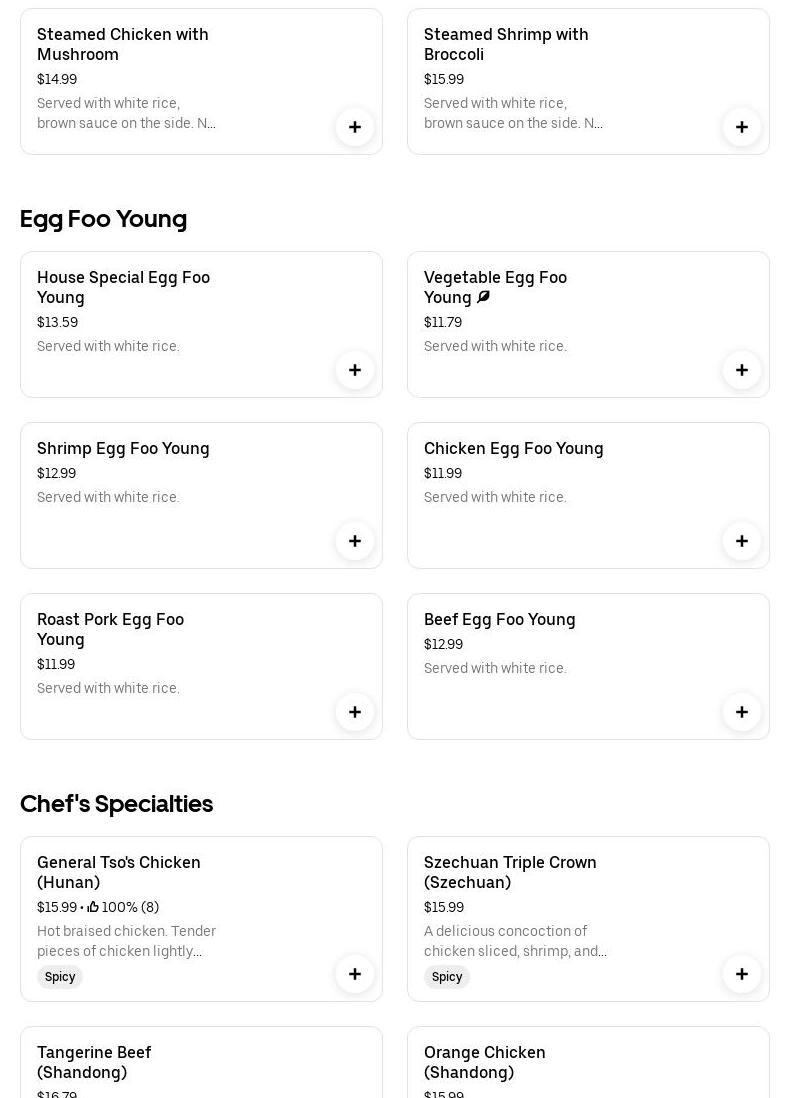Image resolution: width=804 pixels, height=1098 pixels.
Task: Add Vegetable Egg Foo Young to order
Action: pyautogui.click(x=742, y=370)
